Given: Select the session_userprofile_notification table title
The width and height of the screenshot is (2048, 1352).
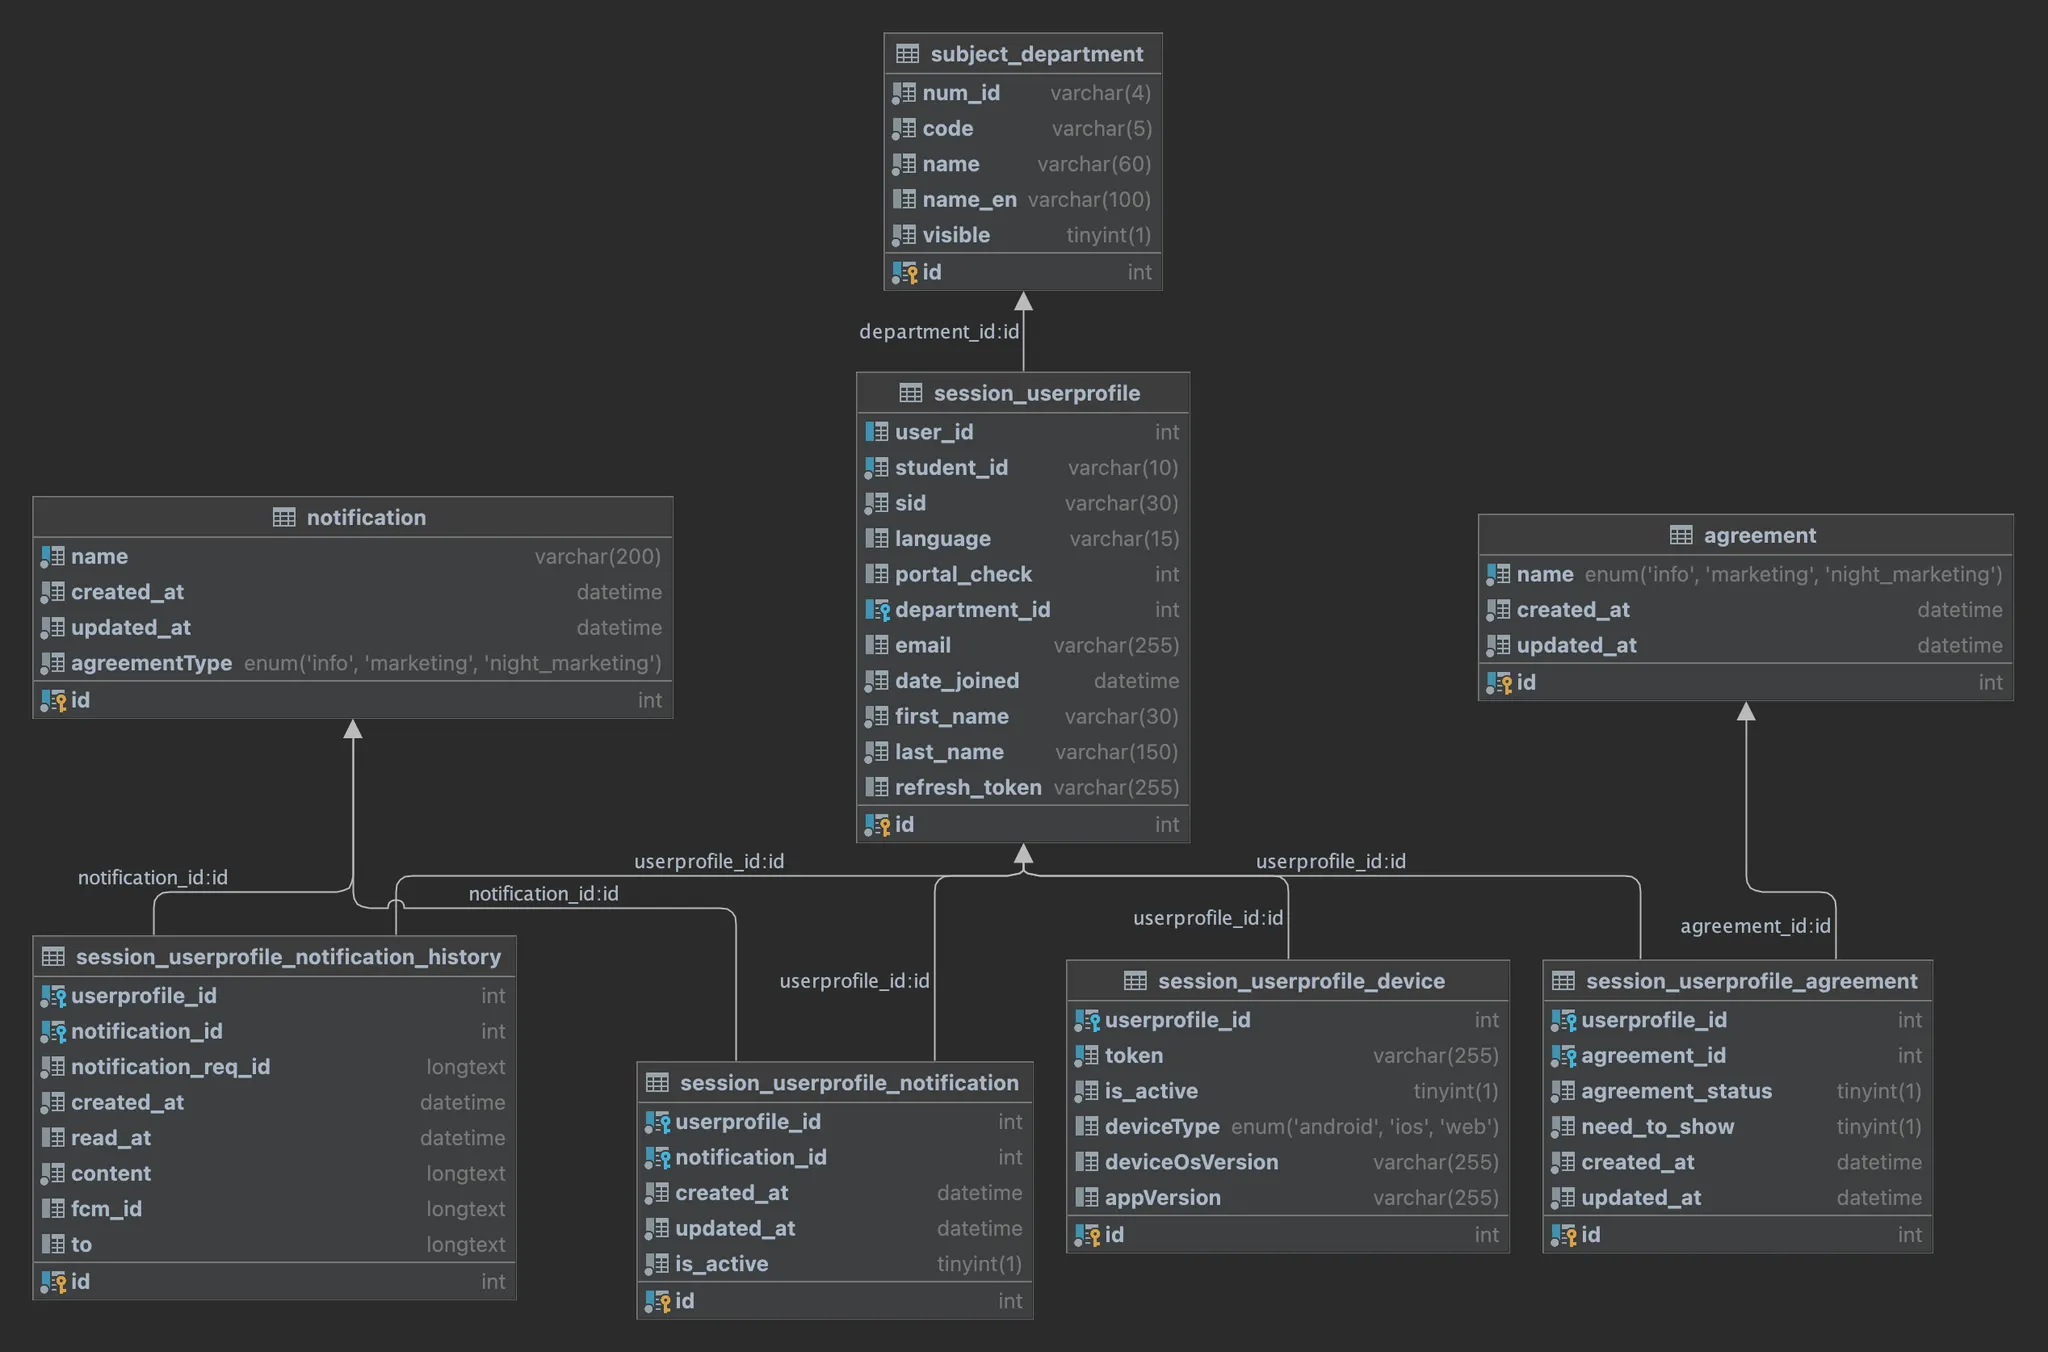Looking at the screenshot, I should point(848,1083).
